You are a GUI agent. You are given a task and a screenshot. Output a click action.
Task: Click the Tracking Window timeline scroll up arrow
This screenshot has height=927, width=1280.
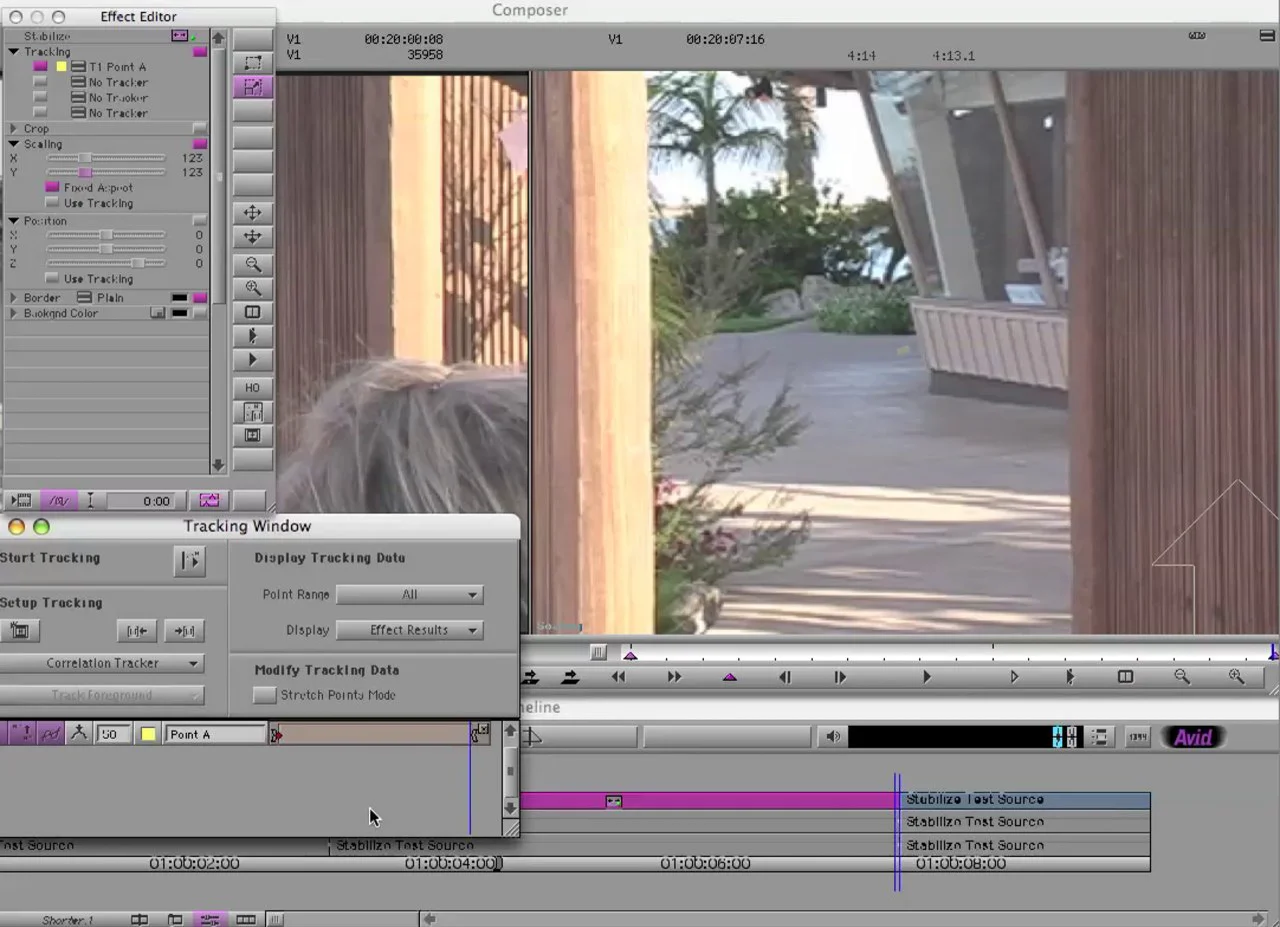[510, 731]
